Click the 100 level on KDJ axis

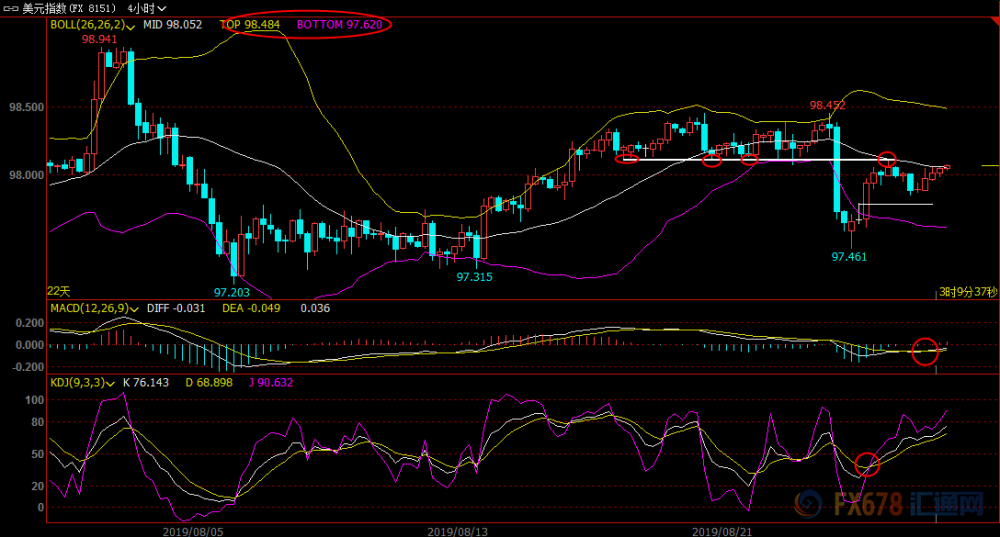point(34,400)
